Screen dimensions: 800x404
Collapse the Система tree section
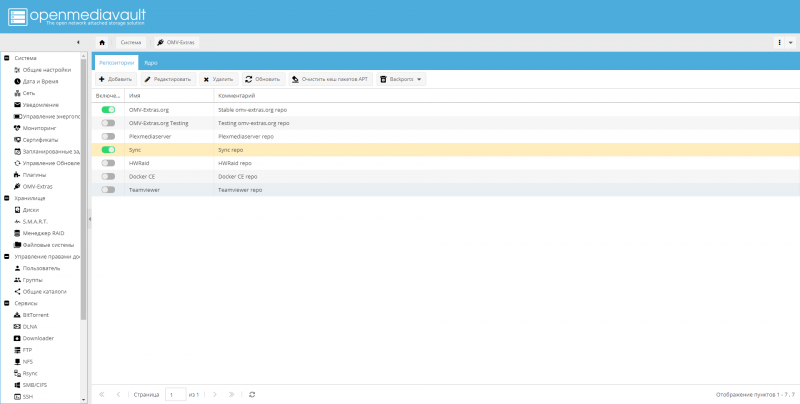[7, 58]
